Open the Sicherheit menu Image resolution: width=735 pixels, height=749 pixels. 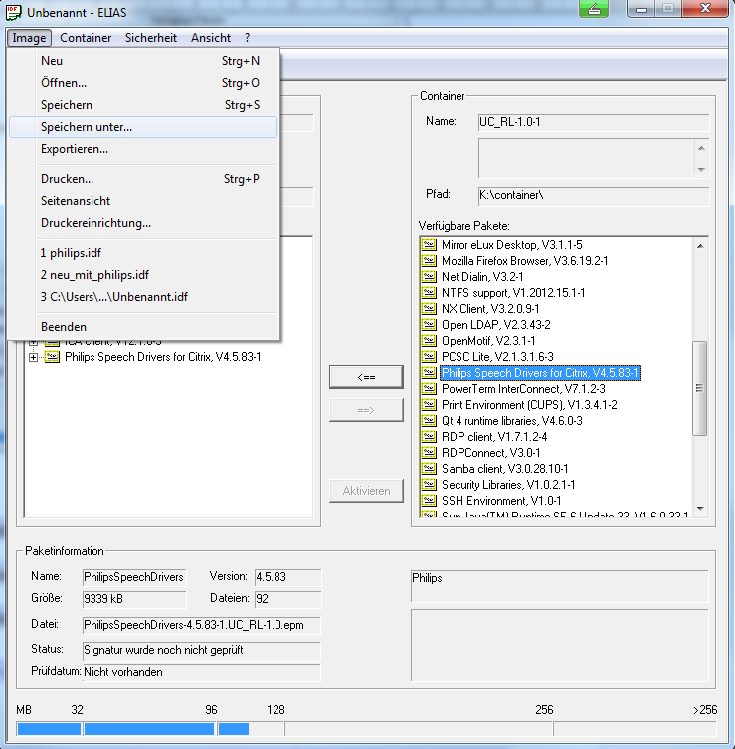(x=151, y=38)
